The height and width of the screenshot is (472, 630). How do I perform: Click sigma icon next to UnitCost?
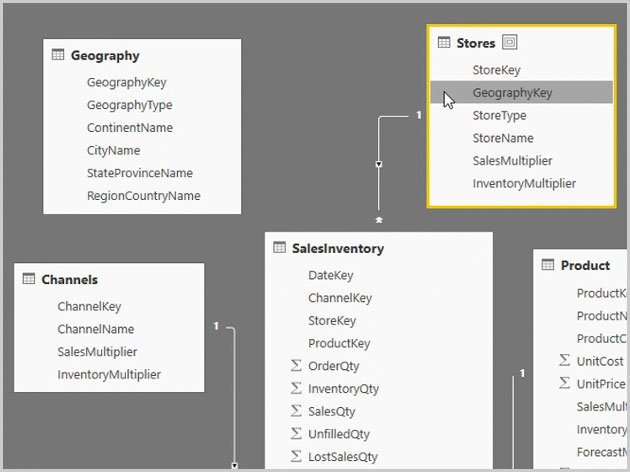point(565,360)
